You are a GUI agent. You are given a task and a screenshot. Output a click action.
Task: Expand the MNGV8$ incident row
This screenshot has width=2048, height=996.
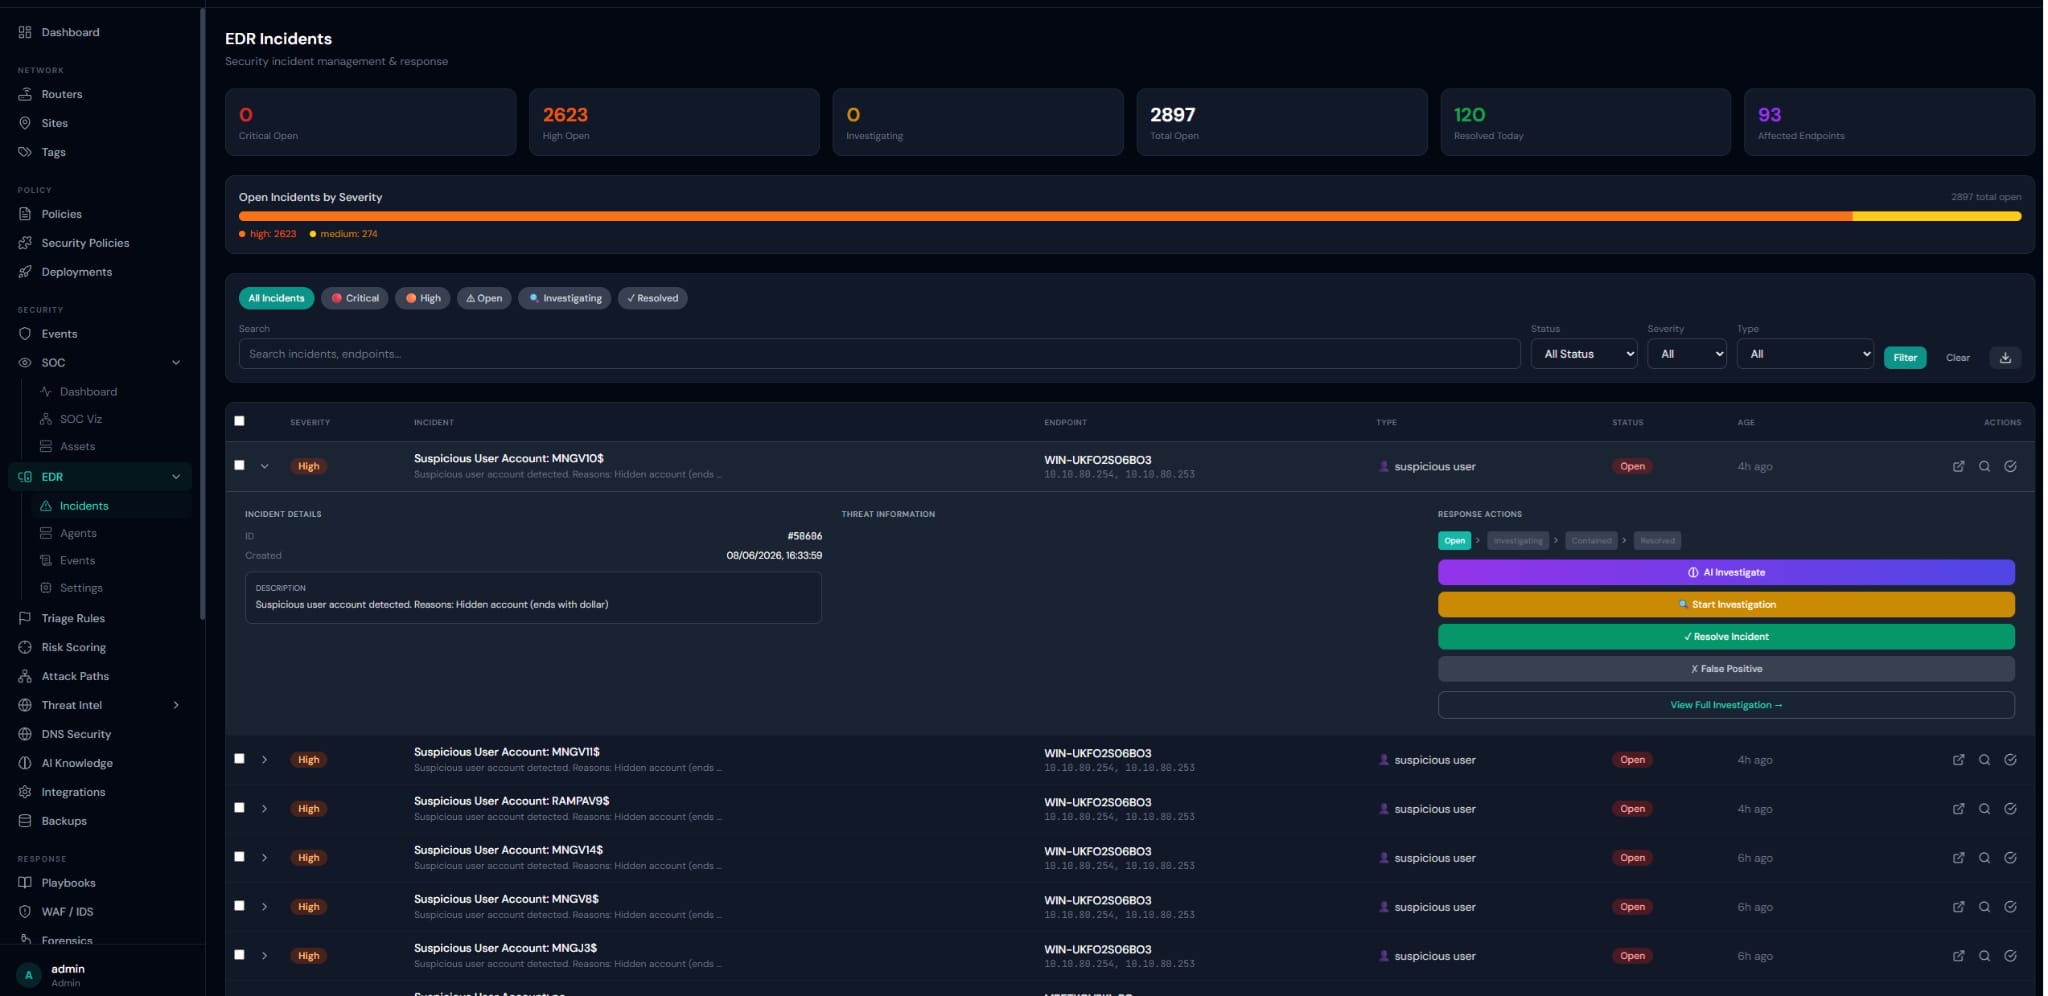tap(265, 907)
